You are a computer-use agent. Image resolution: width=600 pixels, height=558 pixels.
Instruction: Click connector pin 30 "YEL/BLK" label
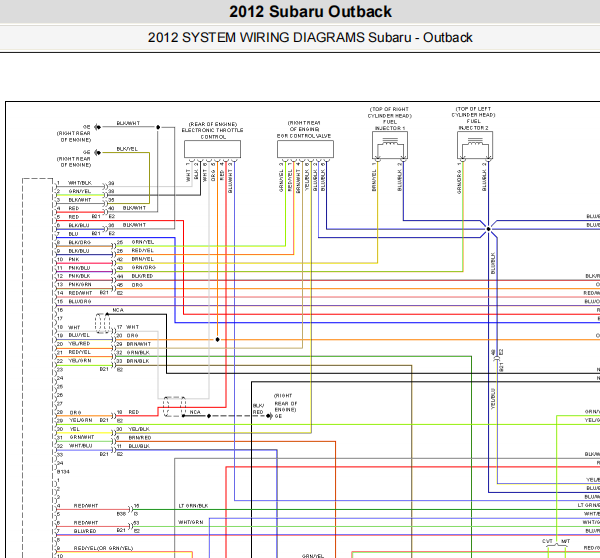139,429
